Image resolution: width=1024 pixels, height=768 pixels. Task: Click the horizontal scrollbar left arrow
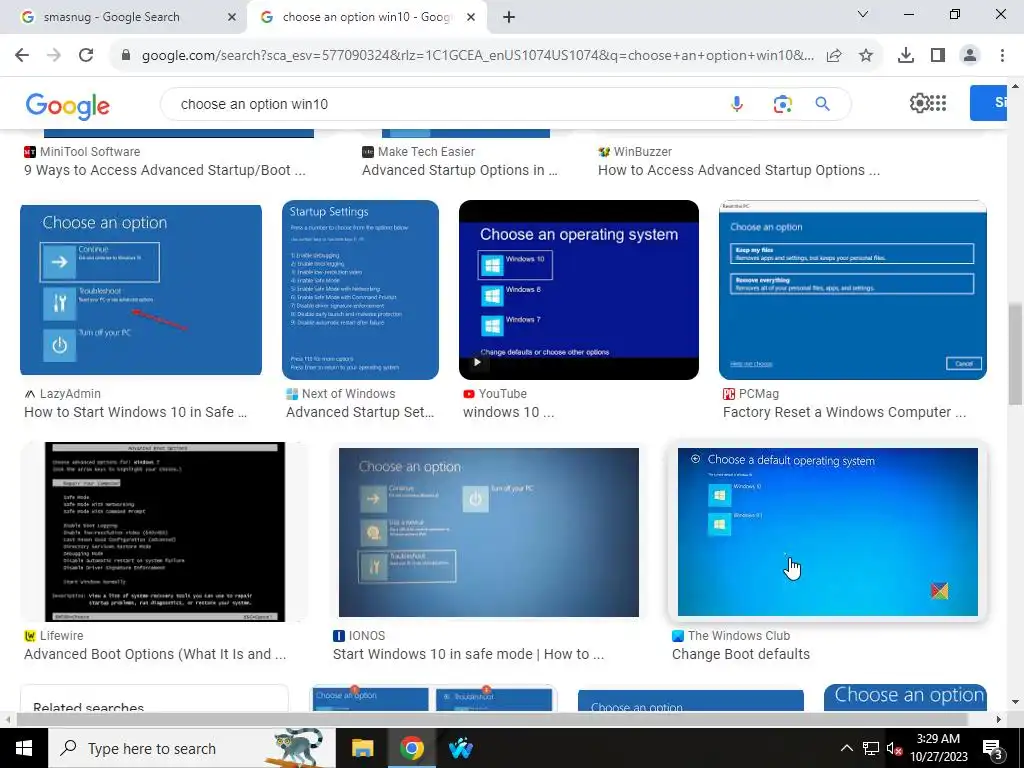click(x=7, y=720)
